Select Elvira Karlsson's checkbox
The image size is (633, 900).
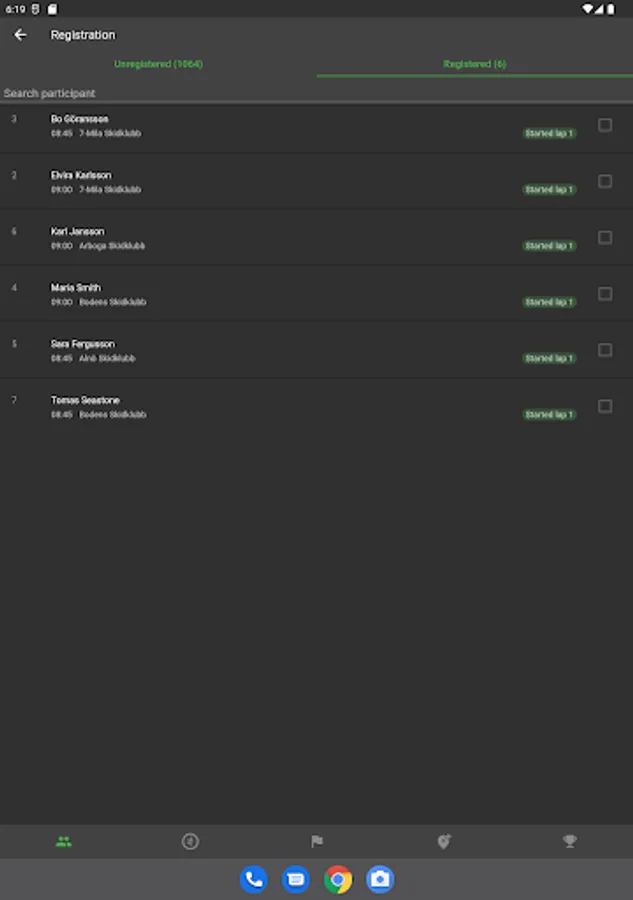click(605, 181)
